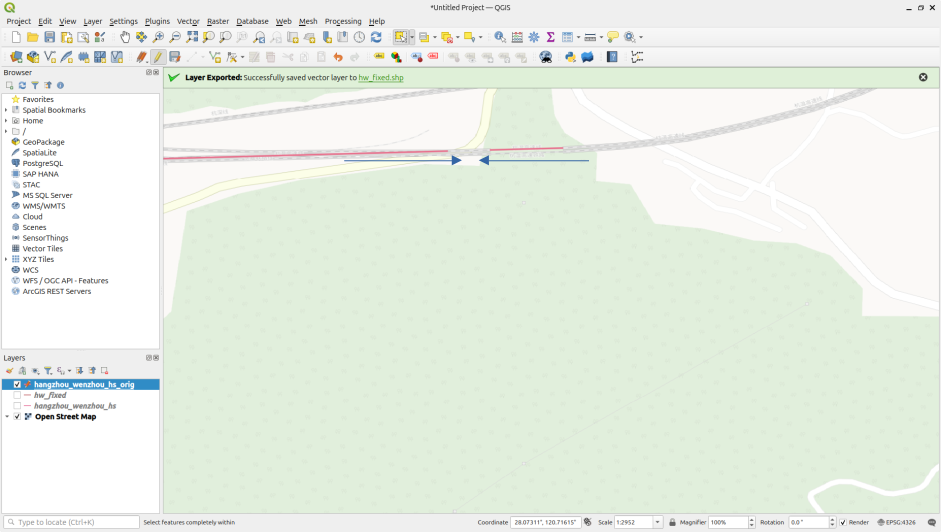
Task: Toggle Editing with the pencil icon
Action: (158, 57)
